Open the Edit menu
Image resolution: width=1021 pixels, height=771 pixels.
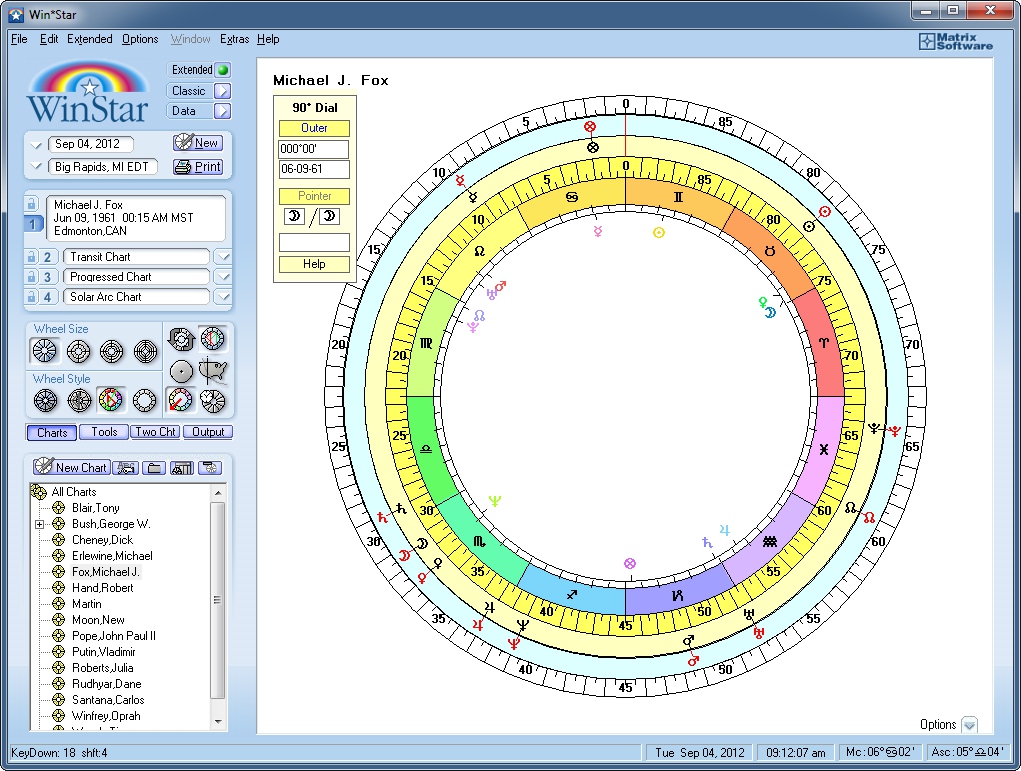pos(49,39)
